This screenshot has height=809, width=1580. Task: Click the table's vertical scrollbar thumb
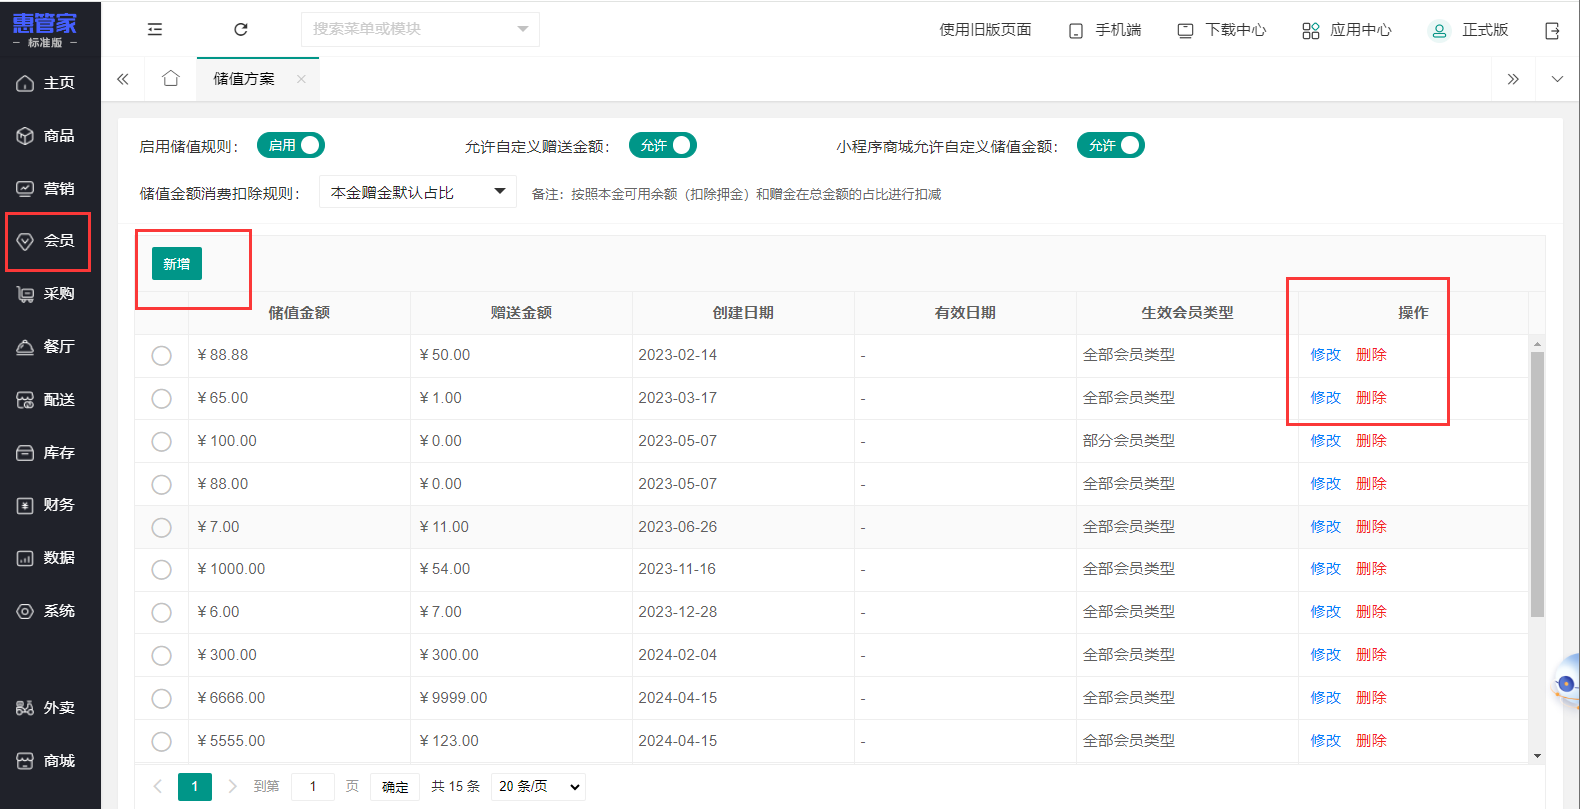(1537, 480)
